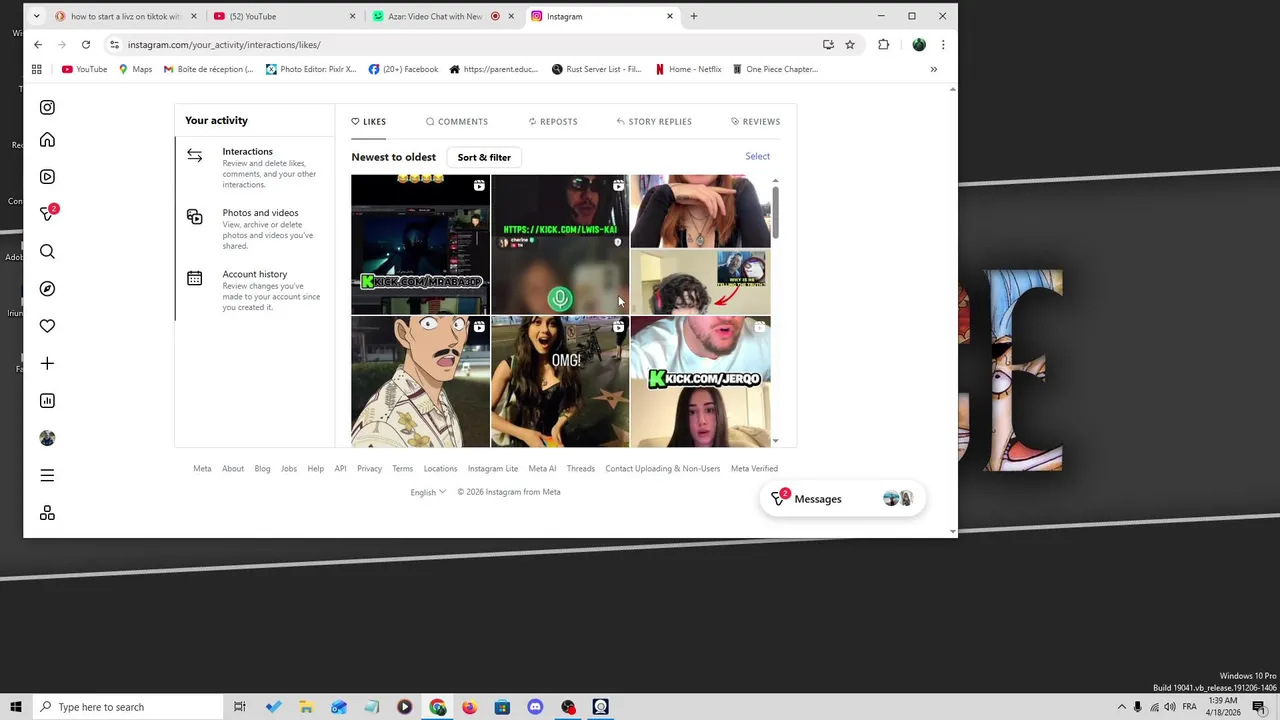Screen dimensions: 1280x720
Task: Switch to Reposts tab
Action: pyautogui.click(x=553, y=121)
